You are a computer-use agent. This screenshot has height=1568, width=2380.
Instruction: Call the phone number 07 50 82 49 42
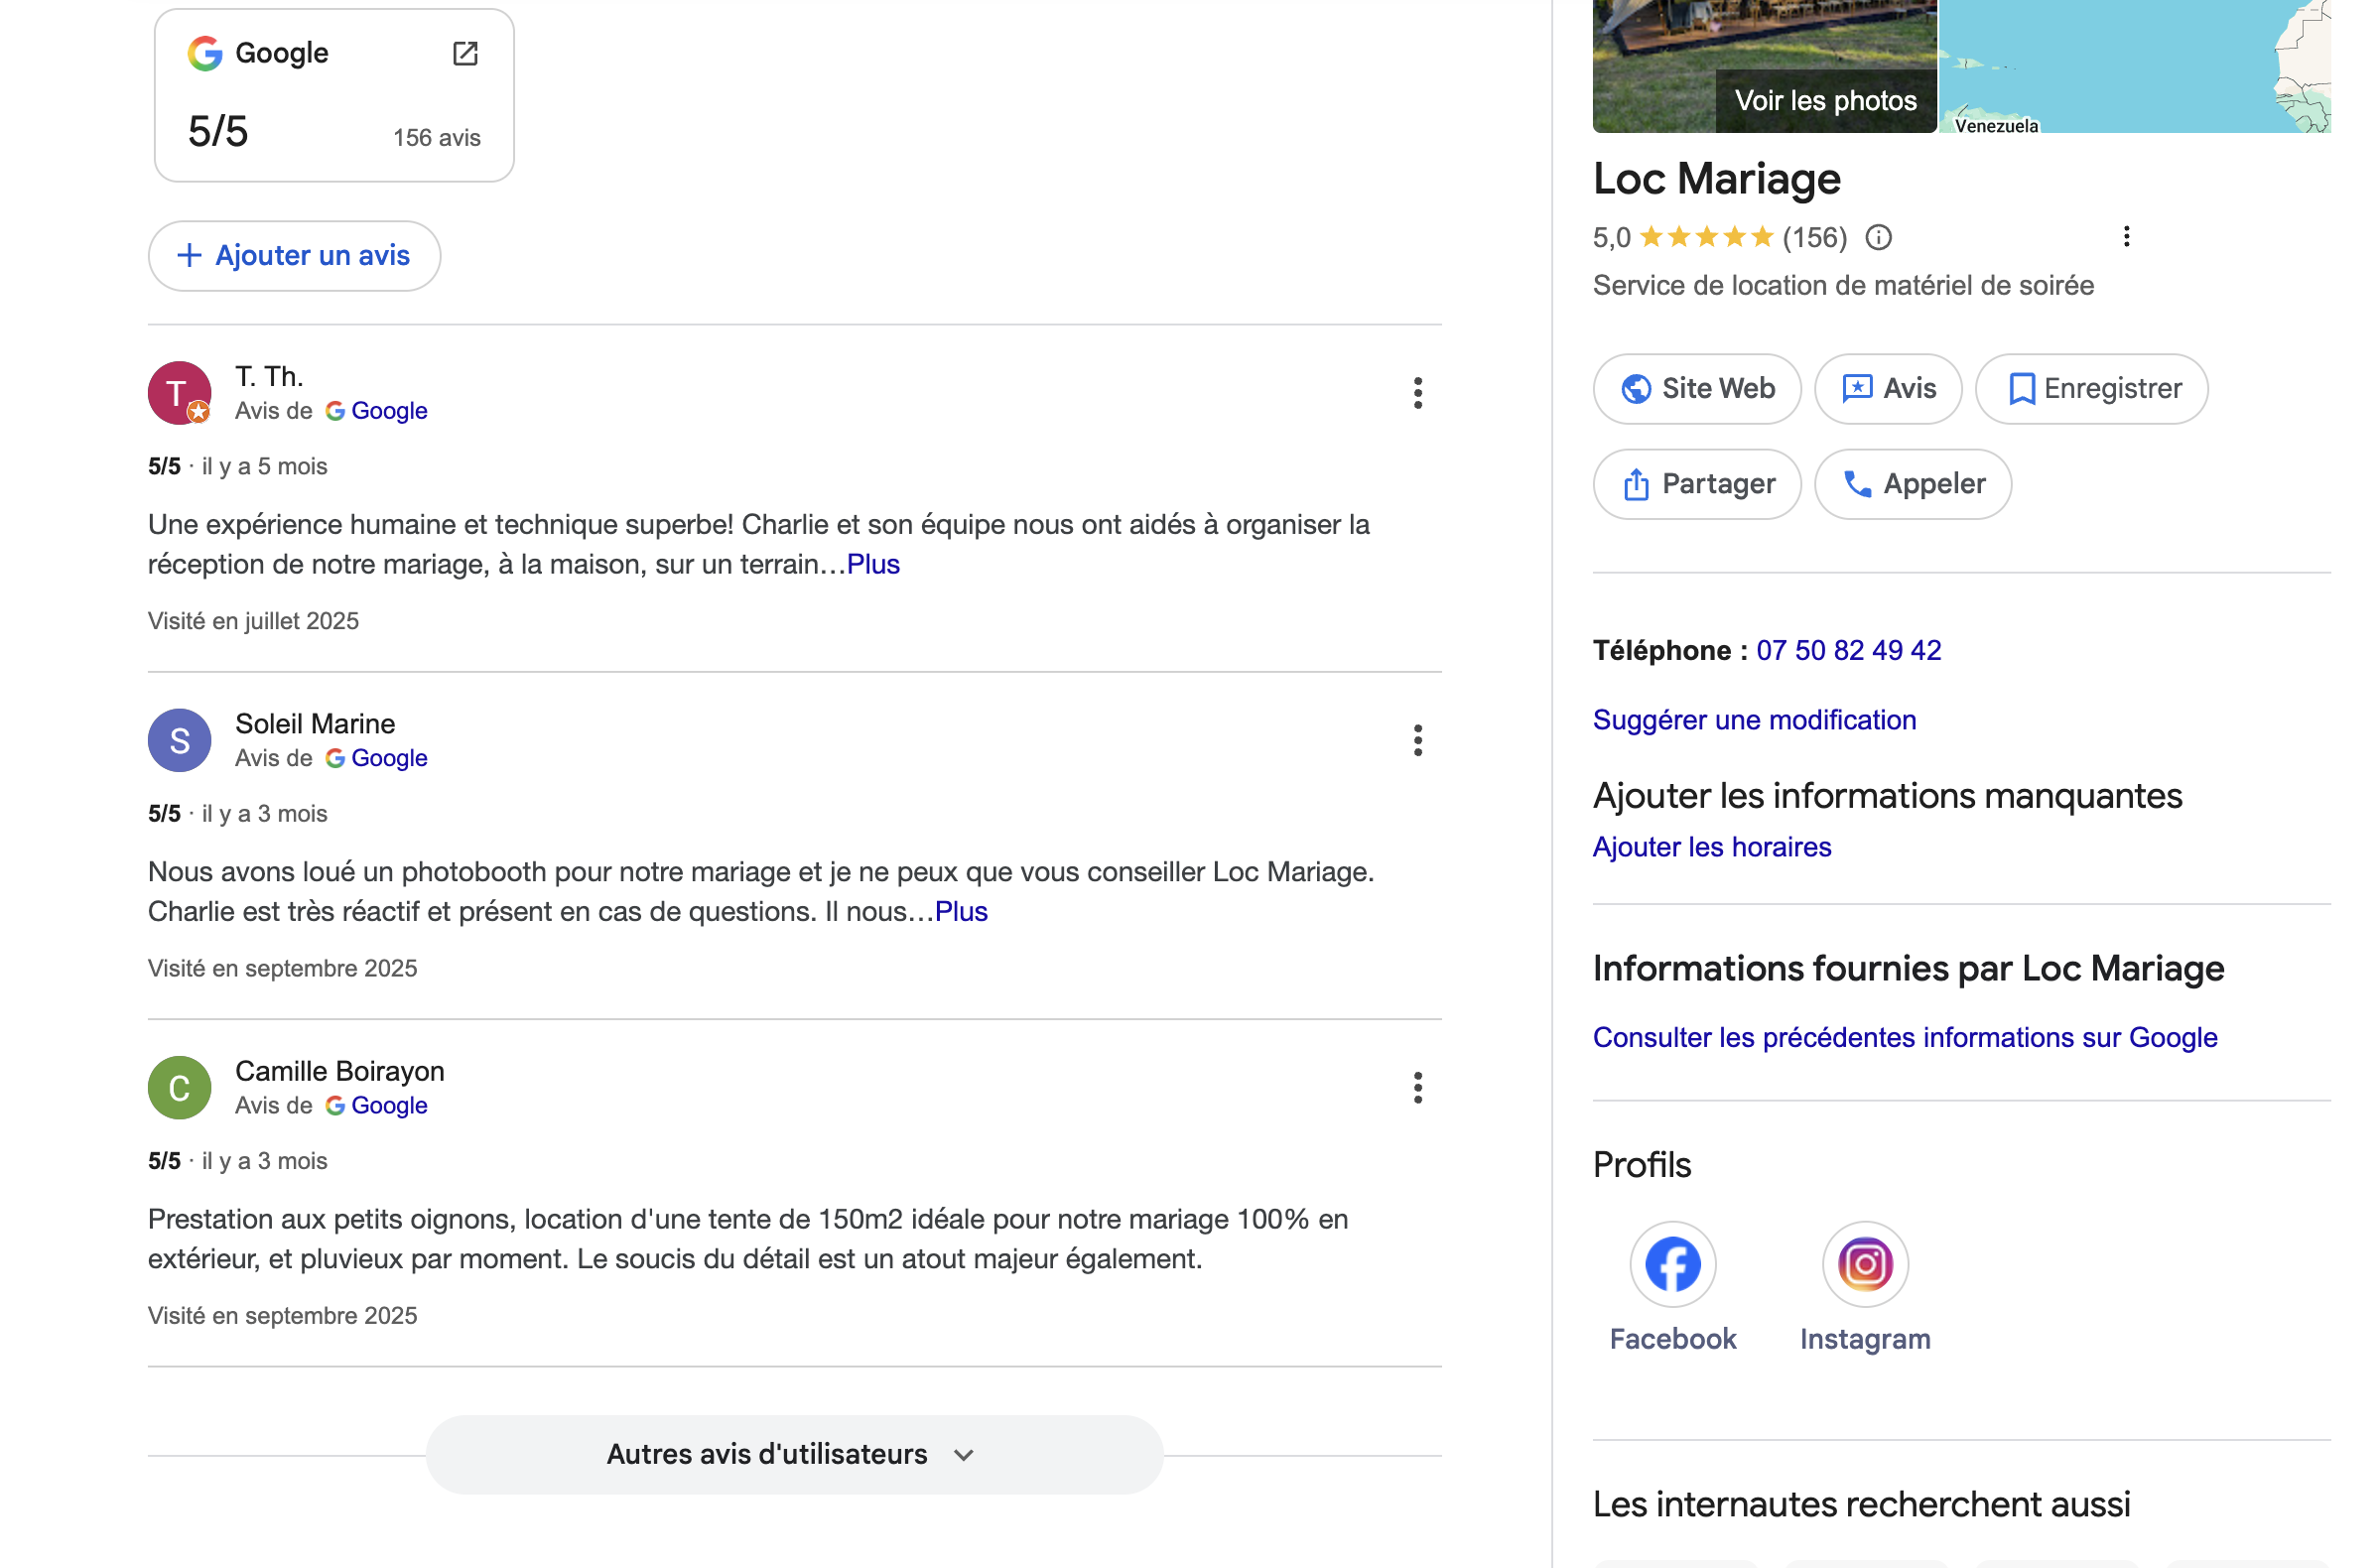coord(1848,649)
